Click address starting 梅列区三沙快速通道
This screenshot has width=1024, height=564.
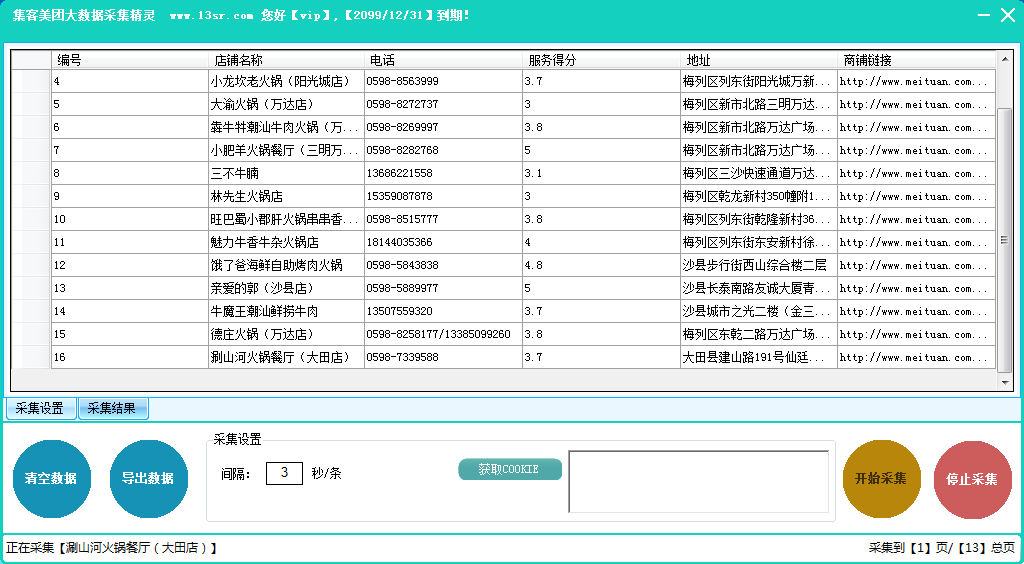point(756,174)
